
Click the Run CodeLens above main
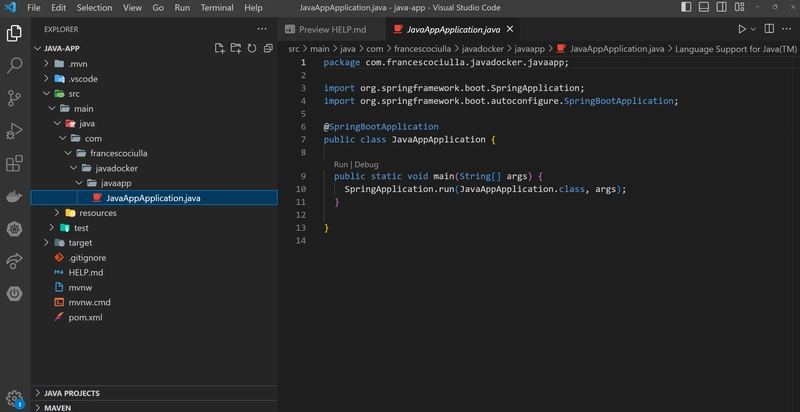(340, 164)
